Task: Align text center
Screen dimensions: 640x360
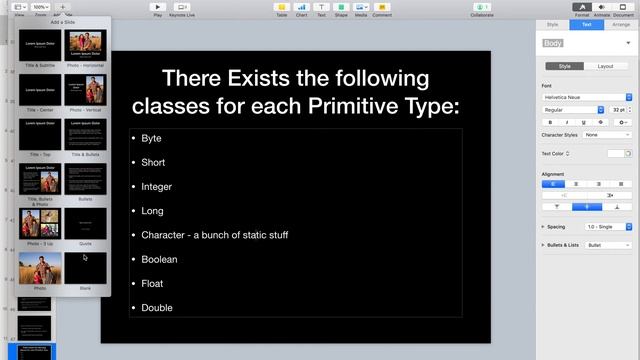Action: [x=576, y=184]
